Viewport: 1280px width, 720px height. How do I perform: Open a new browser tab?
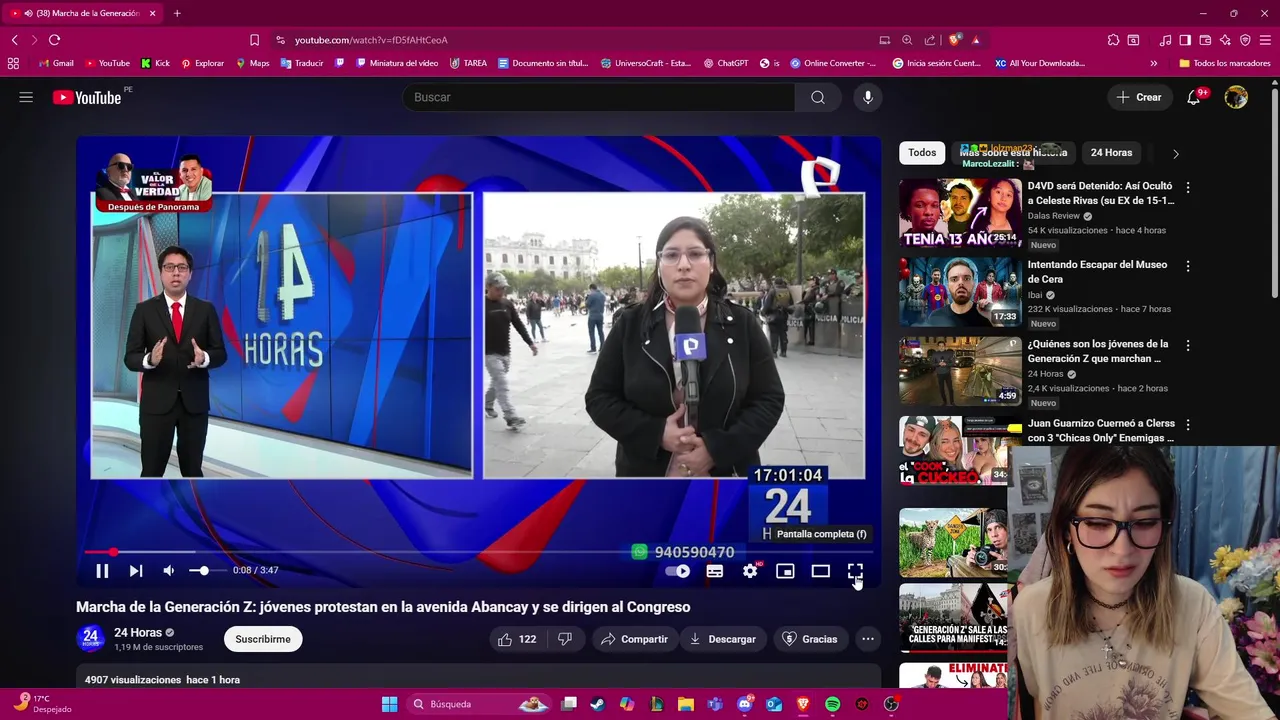177,13
